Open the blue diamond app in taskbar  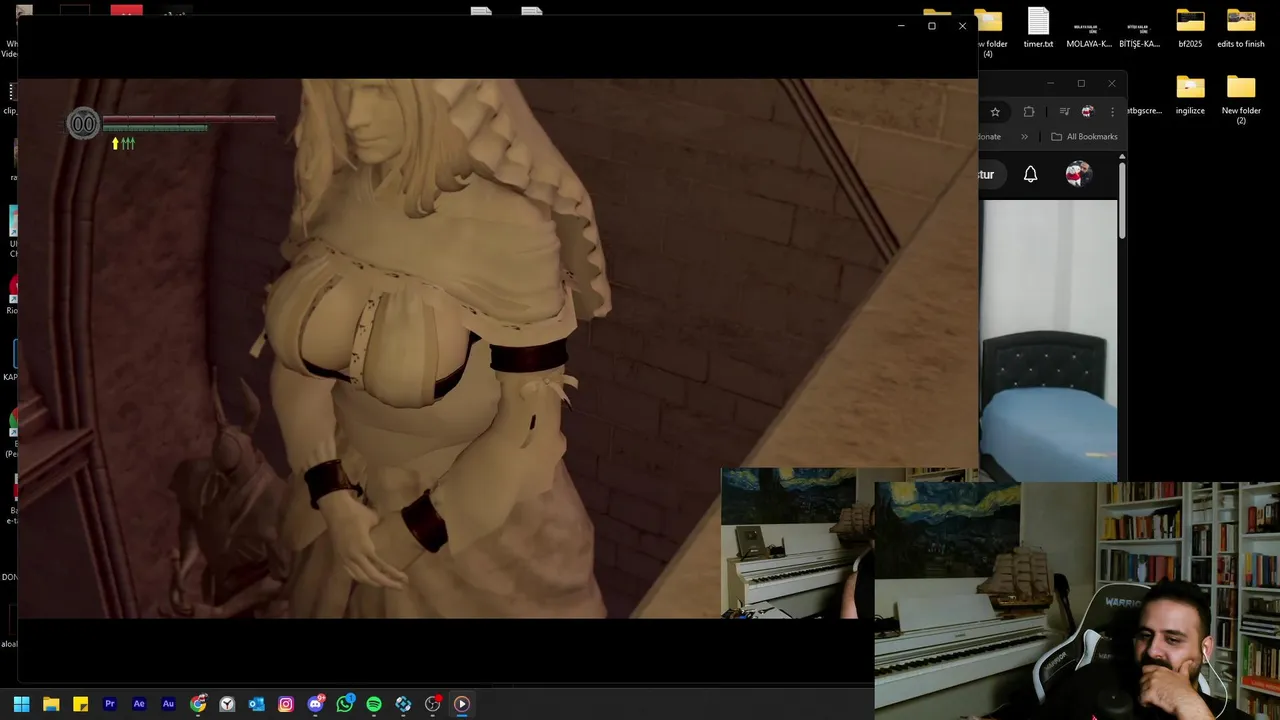[x=403, y=704]
